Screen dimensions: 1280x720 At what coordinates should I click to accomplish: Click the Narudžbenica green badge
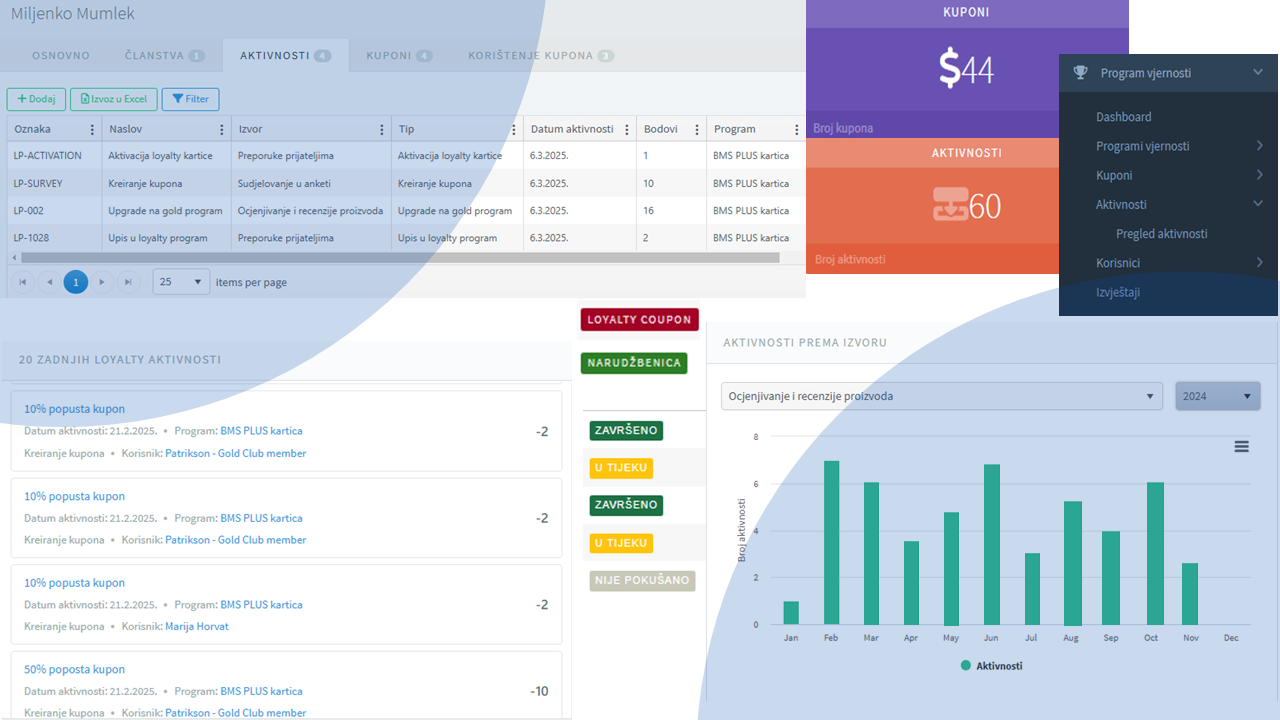click(634, 363)
